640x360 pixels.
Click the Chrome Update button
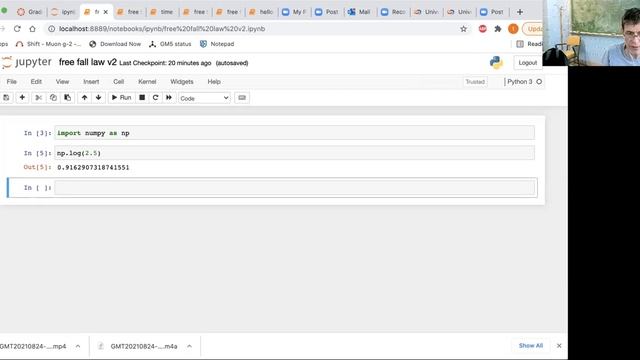pos(533,29)
